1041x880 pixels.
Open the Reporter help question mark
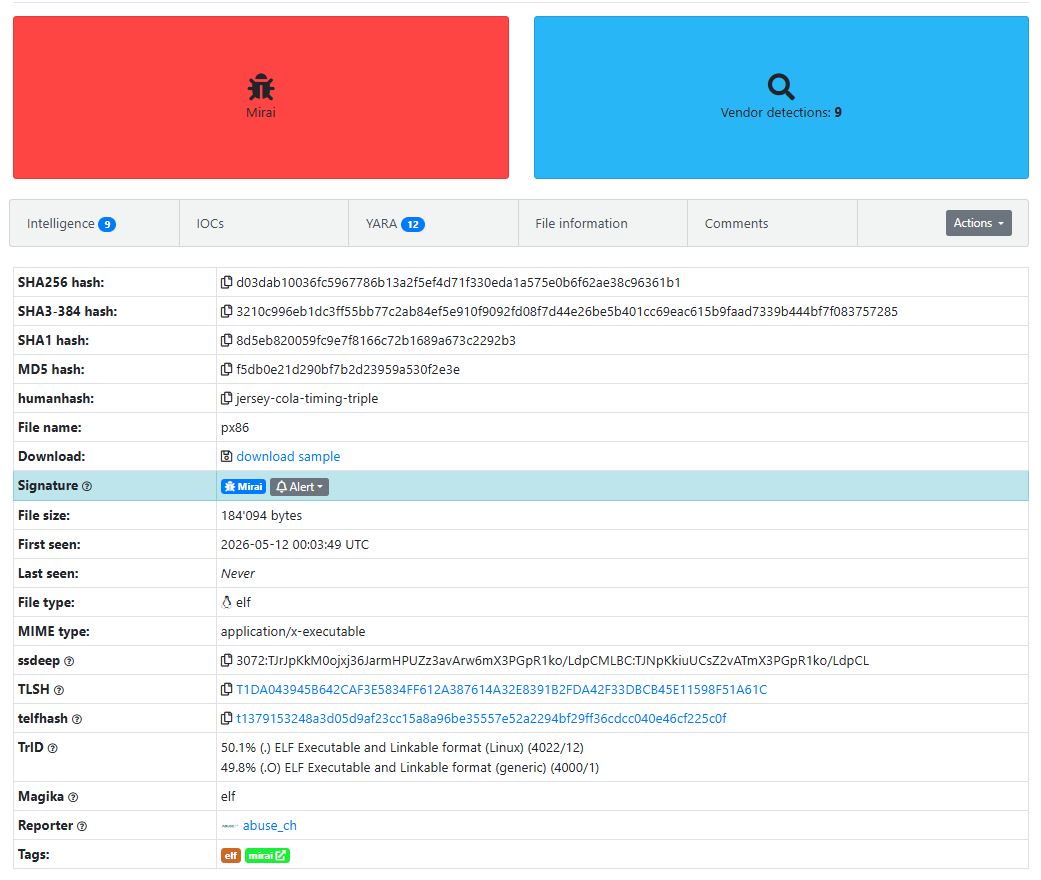(x=82, y=826)
